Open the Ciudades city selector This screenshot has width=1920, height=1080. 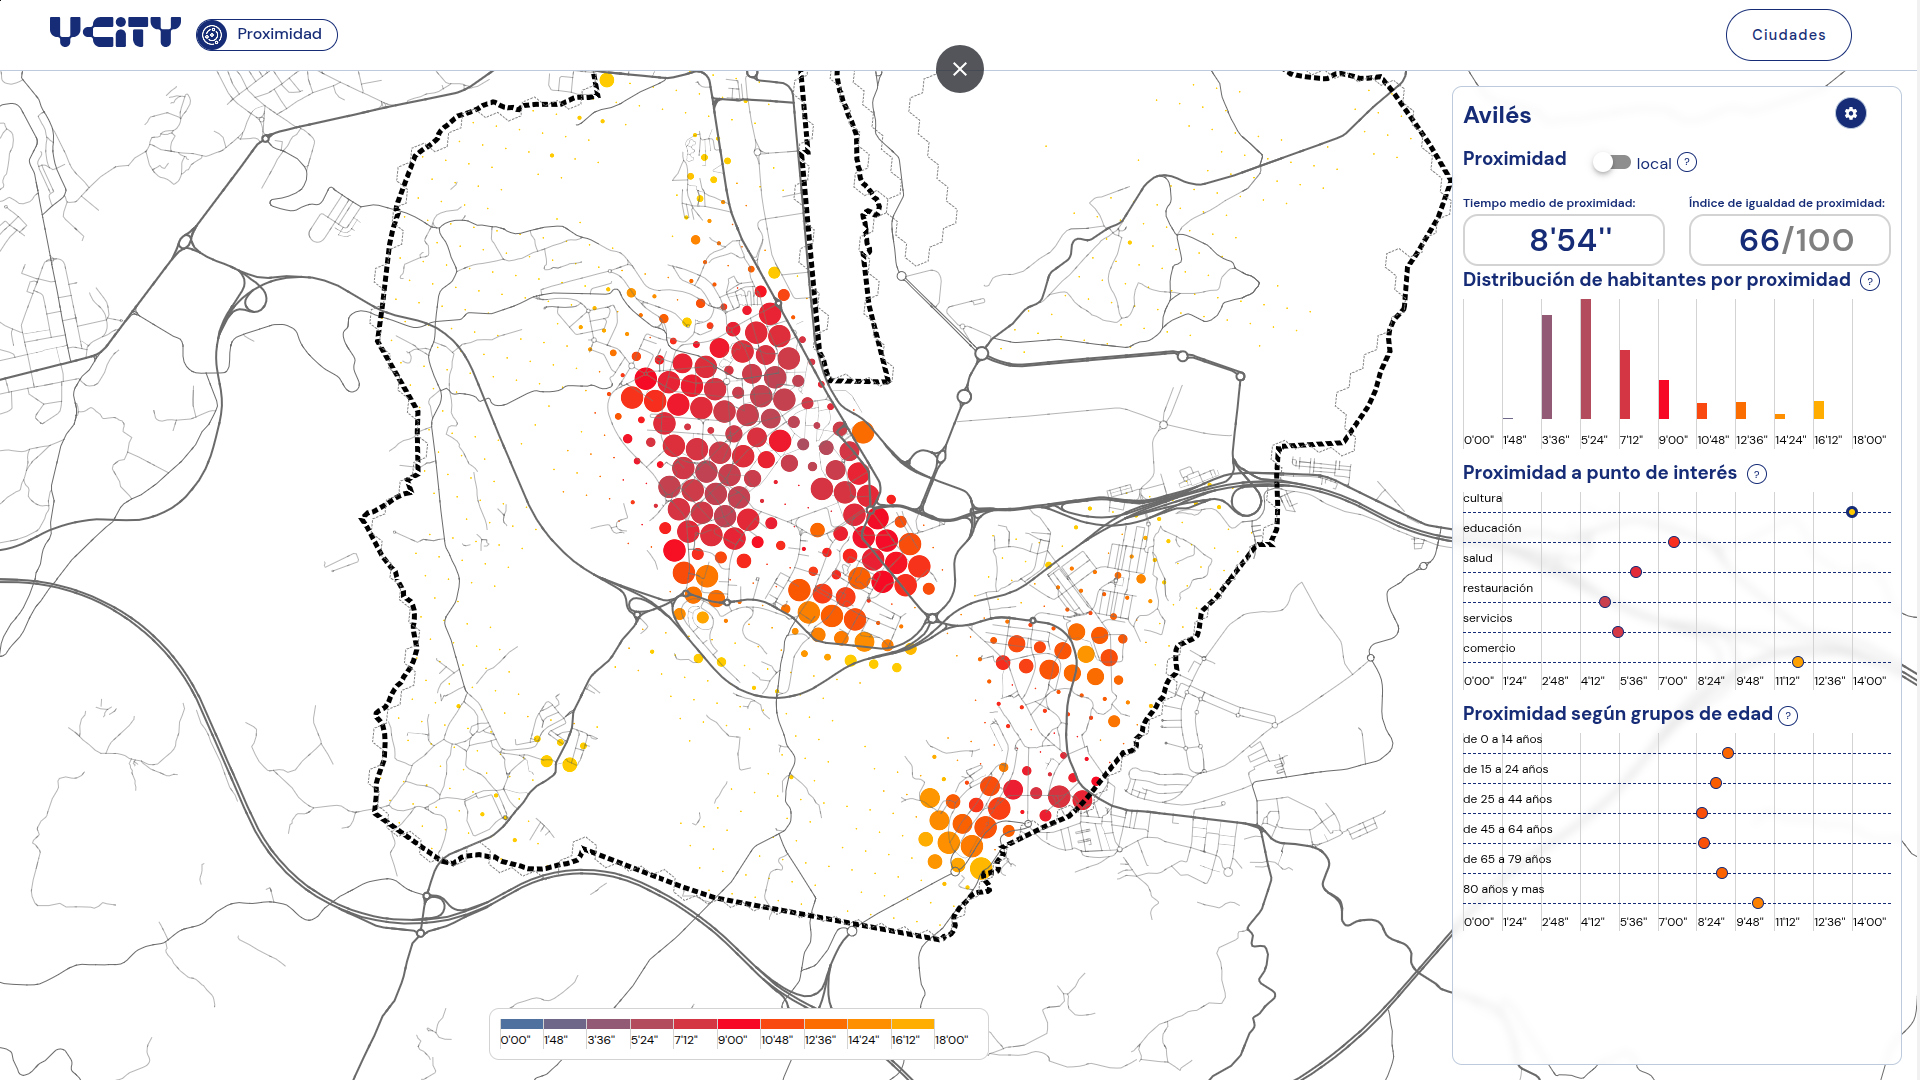tap(1788, 35)
